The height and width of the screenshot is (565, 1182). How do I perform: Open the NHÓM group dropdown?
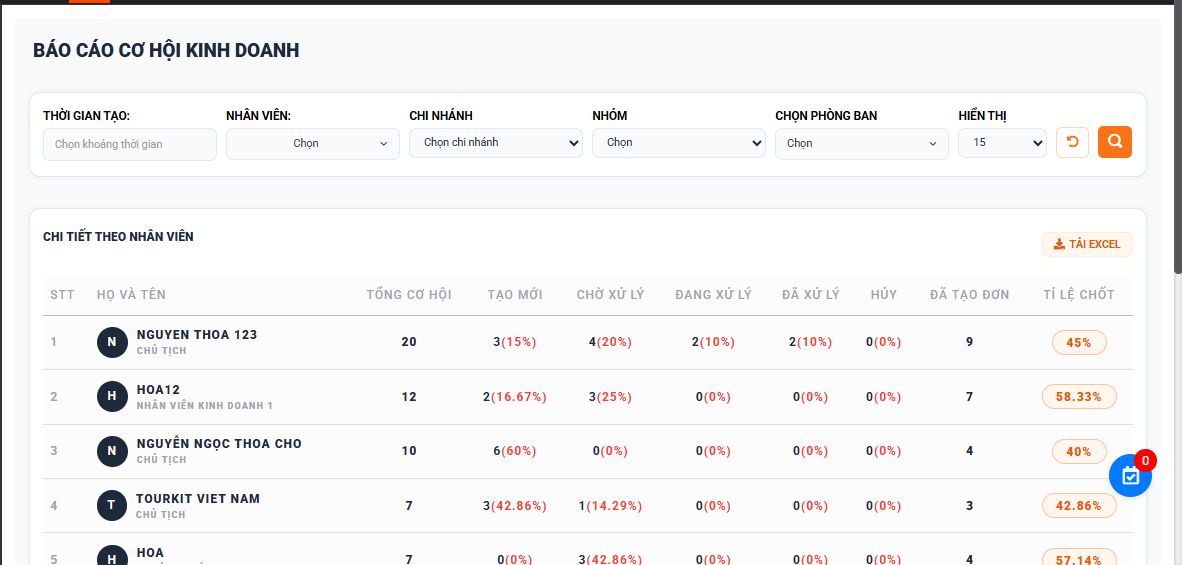678,143
